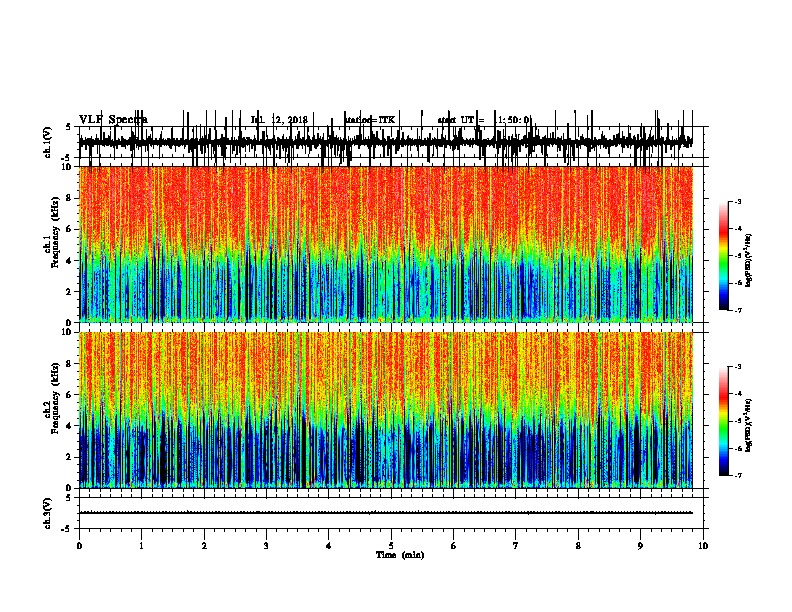Click the "ch.1(V)" waveform axis label
This screenshot has height=612, width=792.
[x=47, y=142]
